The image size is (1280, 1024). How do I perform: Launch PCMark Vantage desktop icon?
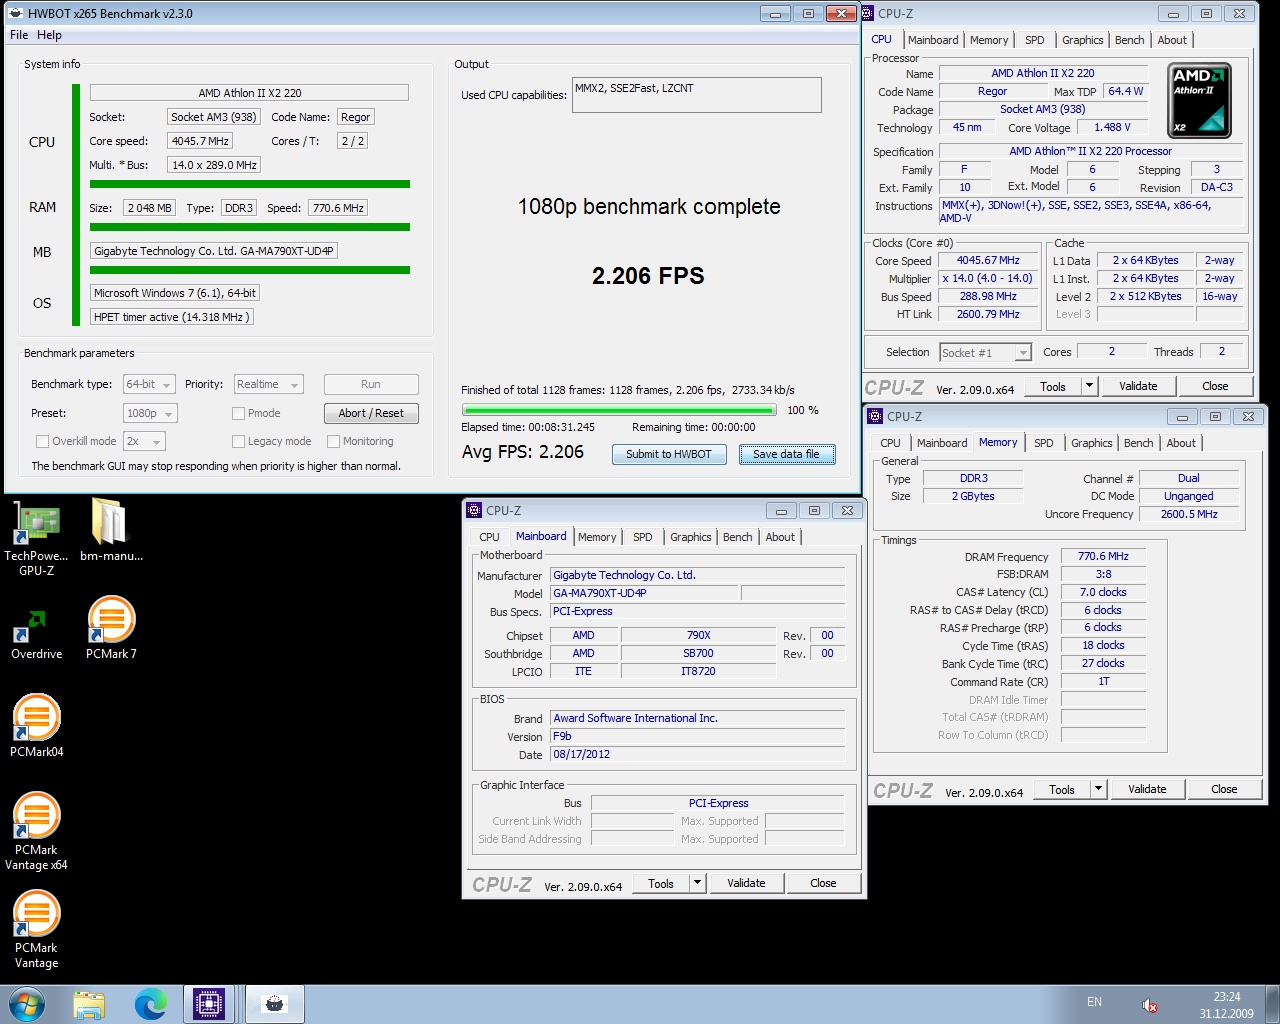36,929
